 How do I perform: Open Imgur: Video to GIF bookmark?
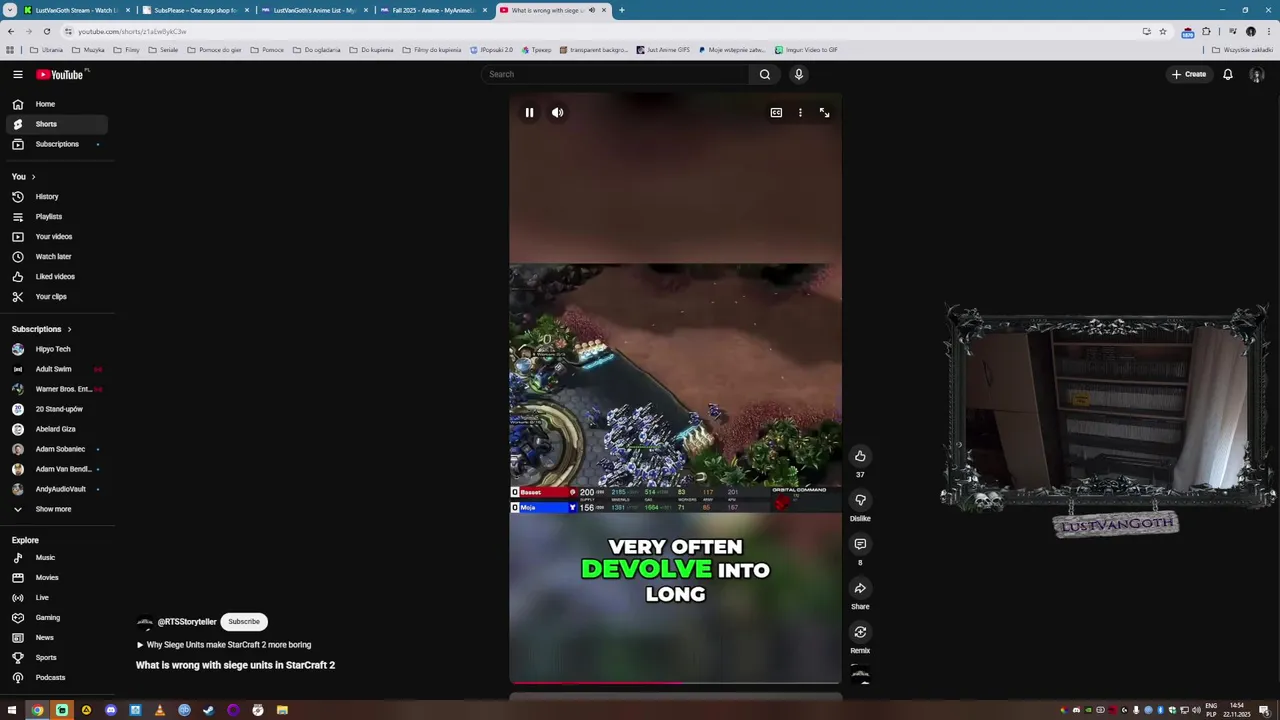tap(806, 50)
